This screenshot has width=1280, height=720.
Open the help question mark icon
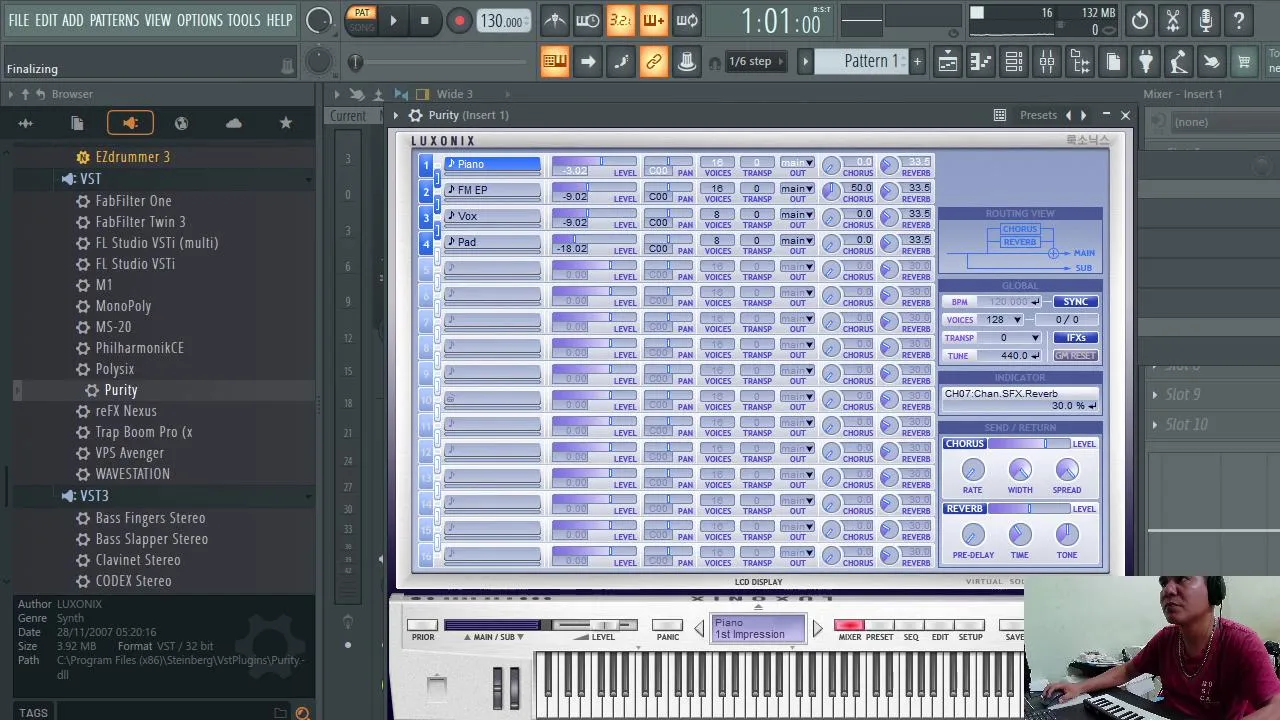click(x=1239, y=20)
